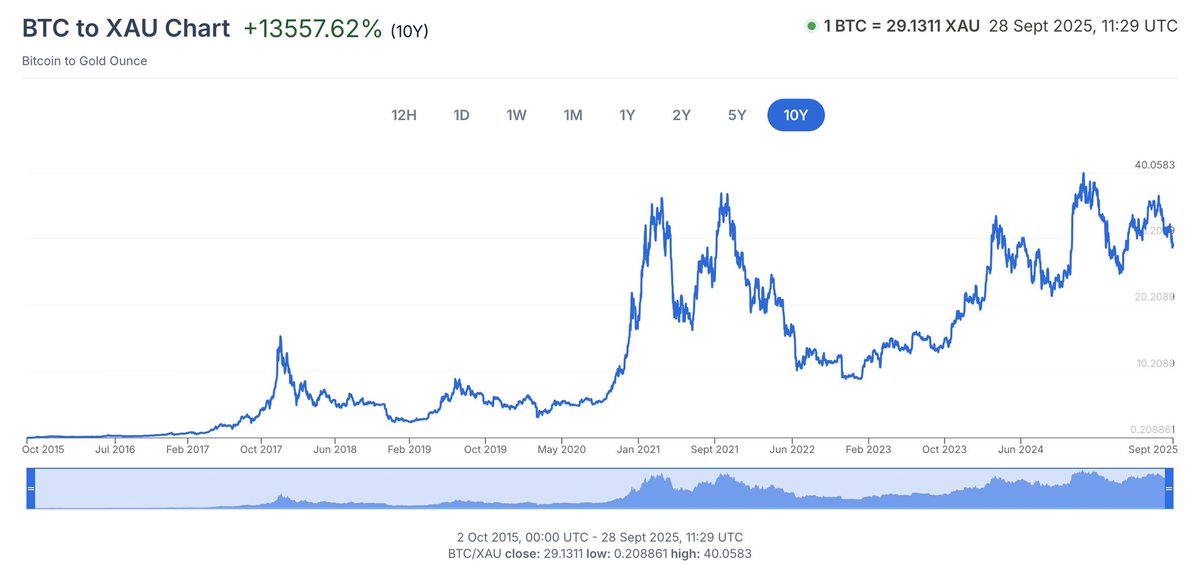Click the Oct 2015 x-axis label
Viewport: 1200px width, 565px height.
[x=43, y=450]
